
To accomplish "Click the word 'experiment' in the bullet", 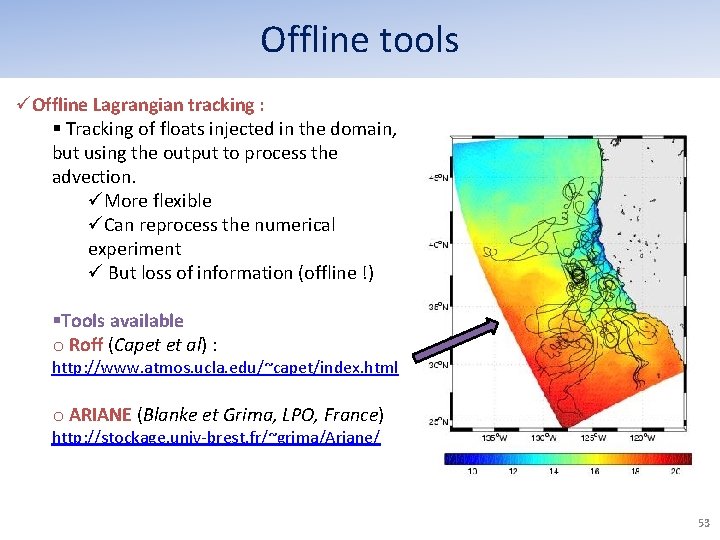I will (x=135, y=249).
